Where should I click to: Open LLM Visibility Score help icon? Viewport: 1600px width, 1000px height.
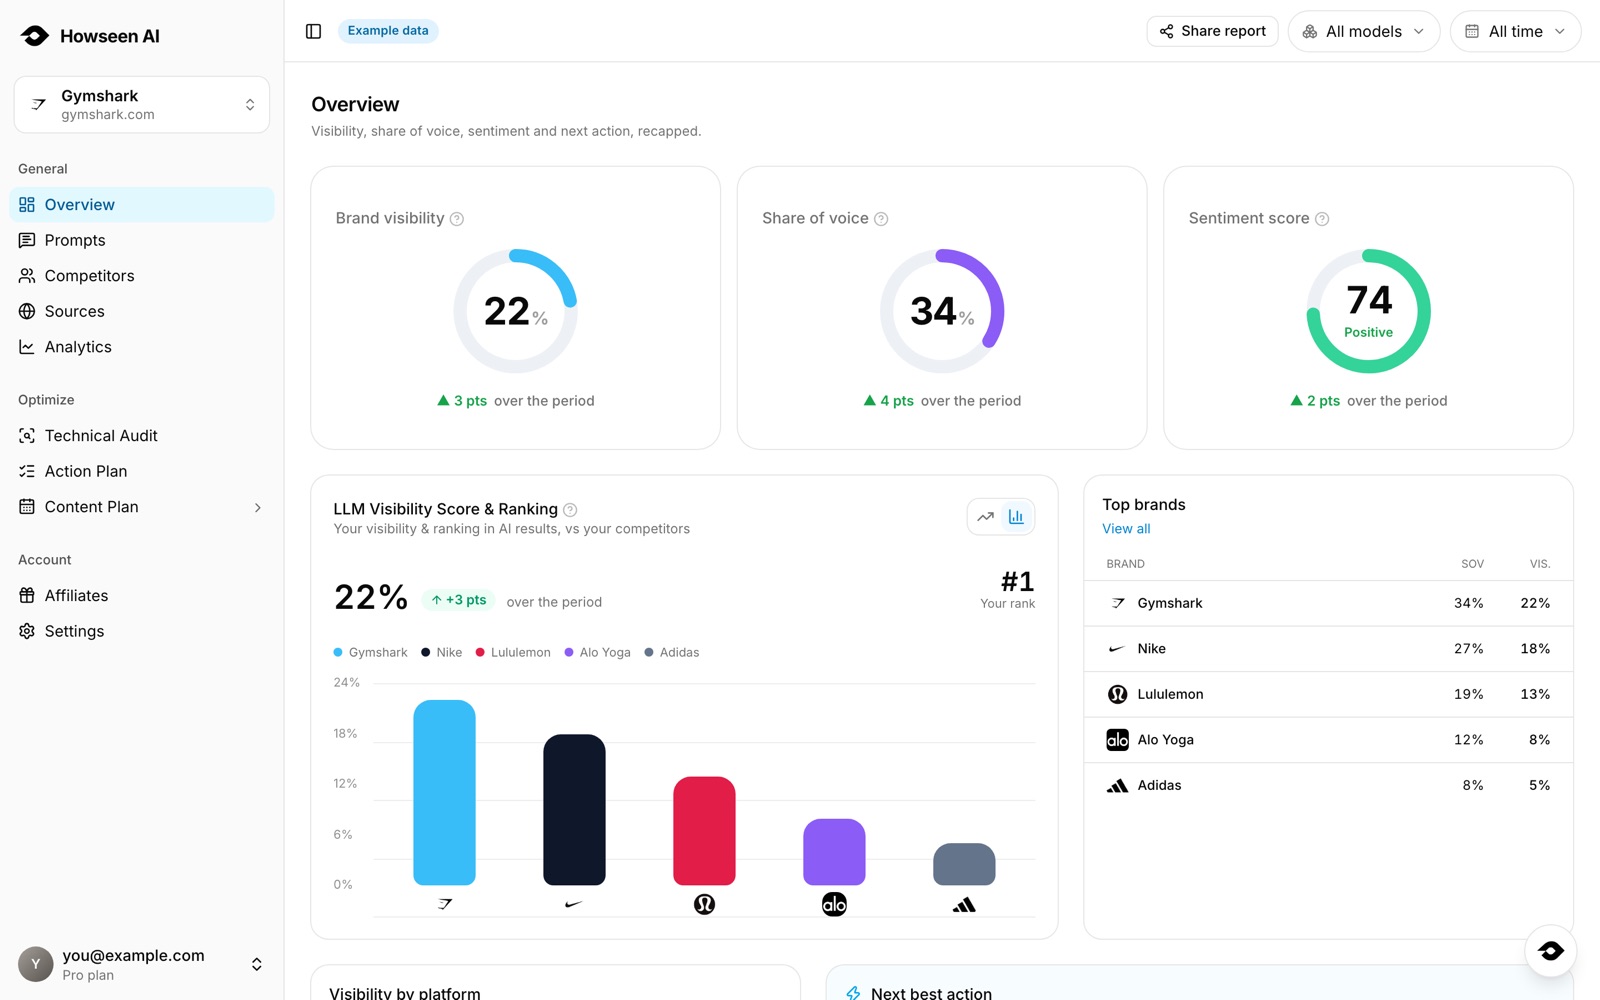(570, 510)
